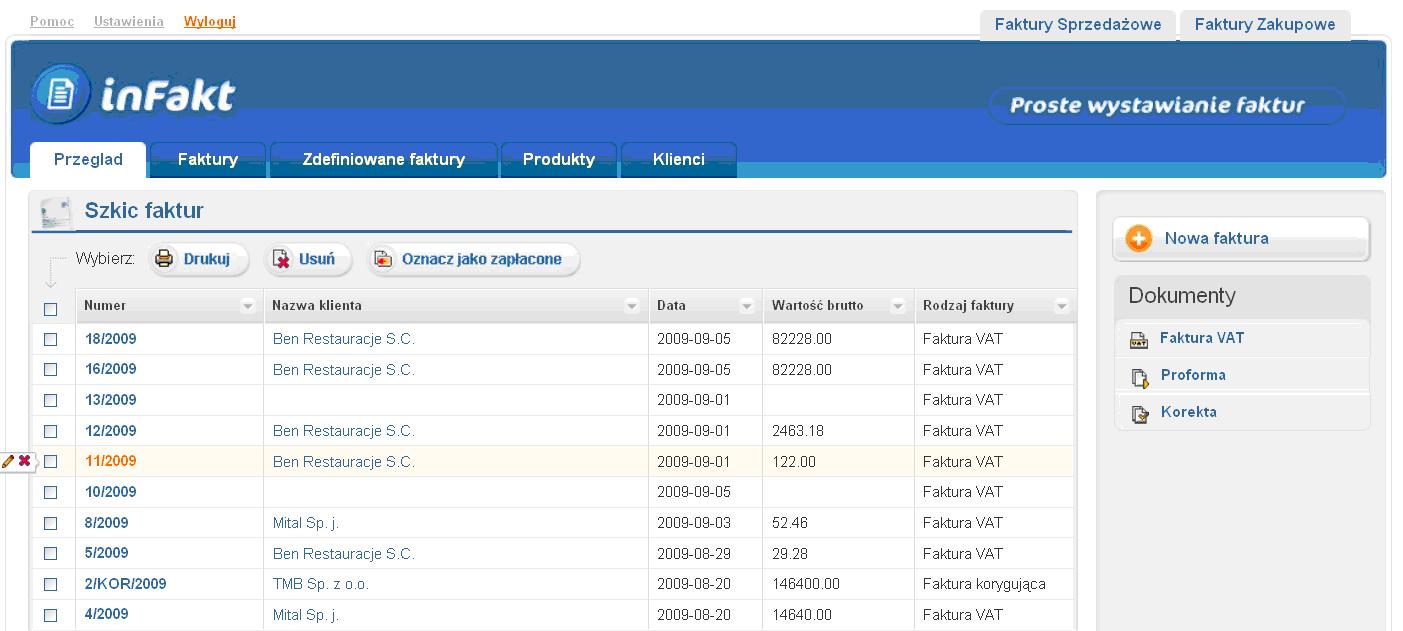The image size is (1403, 631).
Task: Click Ben Restauracje S.C. in row 18/2009
Action: coord(344,339)
